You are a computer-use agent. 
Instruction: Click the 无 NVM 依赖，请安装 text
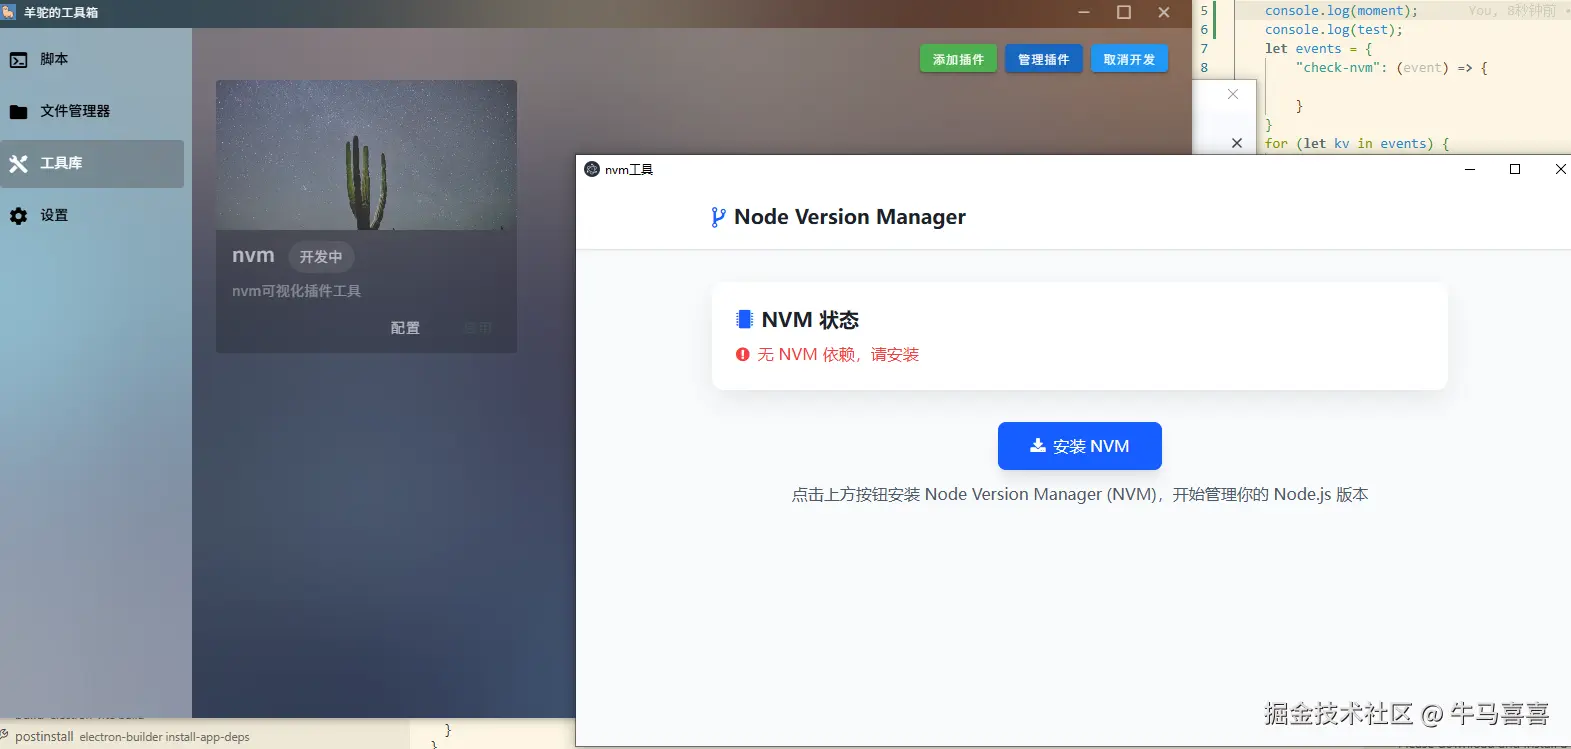(838, 354)
